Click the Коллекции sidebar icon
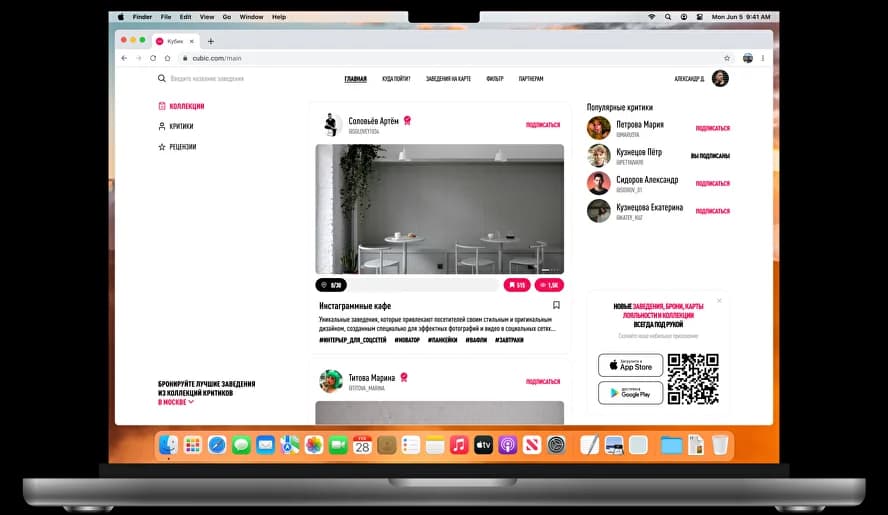 coord(162,106)
